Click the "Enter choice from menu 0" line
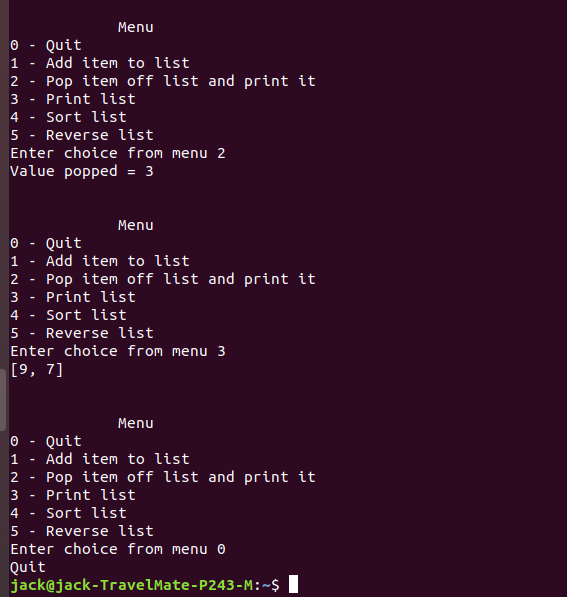This screenshot has height=597, width=567. (x=118, y=549)
